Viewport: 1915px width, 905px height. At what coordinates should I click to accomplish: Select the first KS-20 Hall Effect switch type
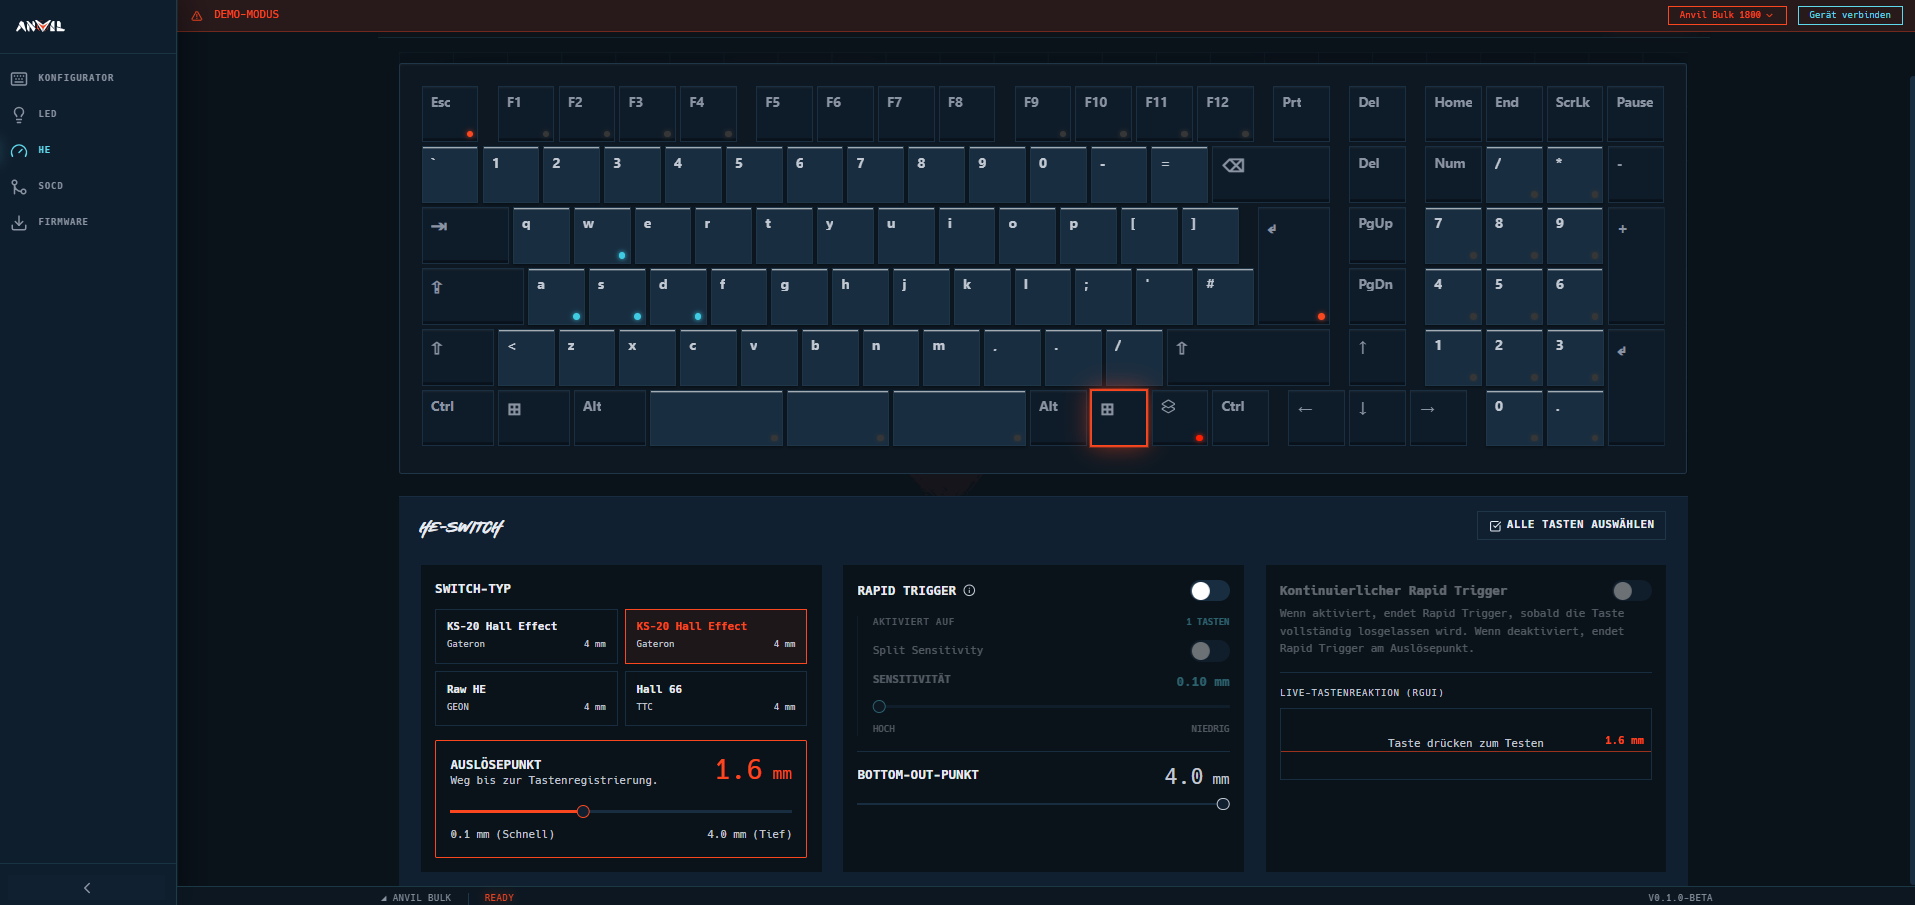click(526, 636)
